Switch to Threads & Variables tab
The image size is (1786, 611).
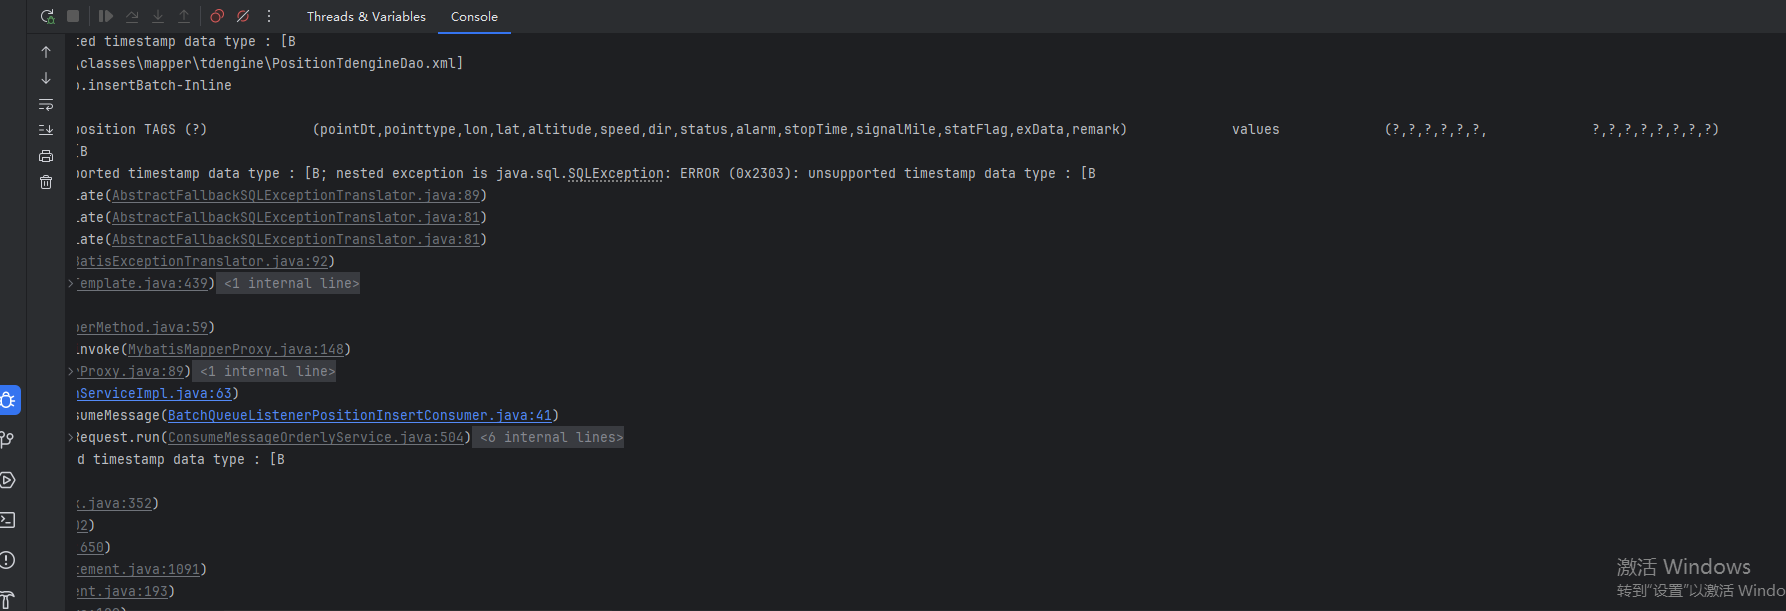tap(366, 17)
